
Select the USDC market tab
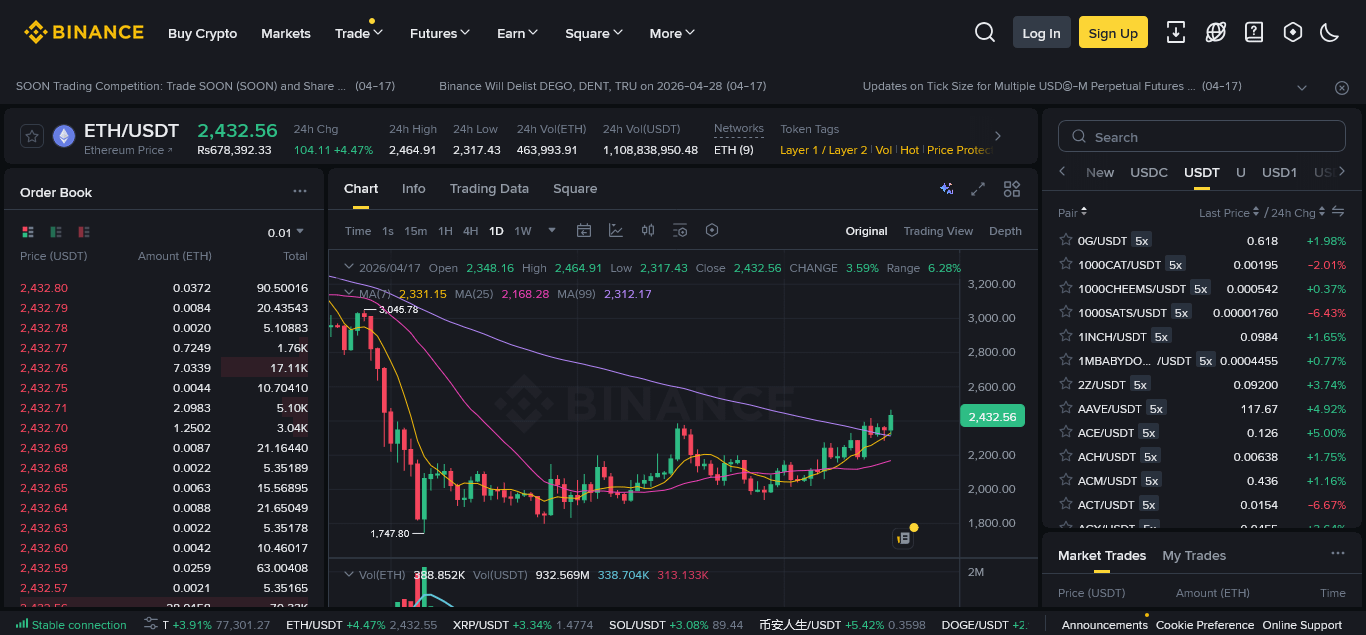[x=1149, y=172]
